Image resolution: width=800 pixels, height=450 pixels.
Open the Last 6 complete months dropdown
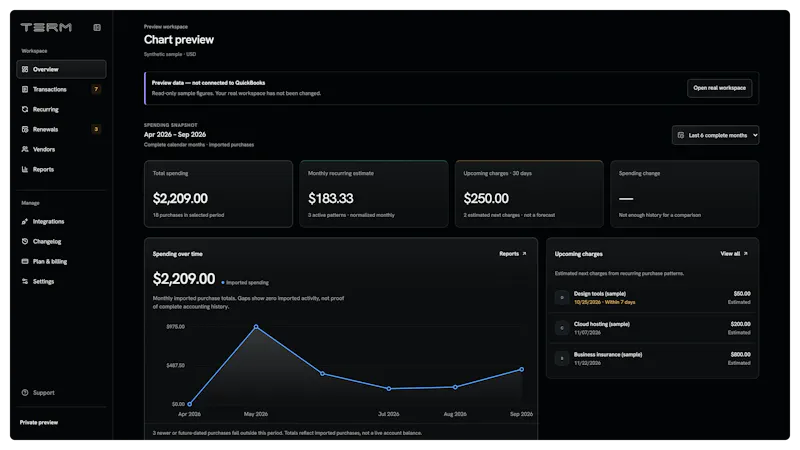pos(715,135)
